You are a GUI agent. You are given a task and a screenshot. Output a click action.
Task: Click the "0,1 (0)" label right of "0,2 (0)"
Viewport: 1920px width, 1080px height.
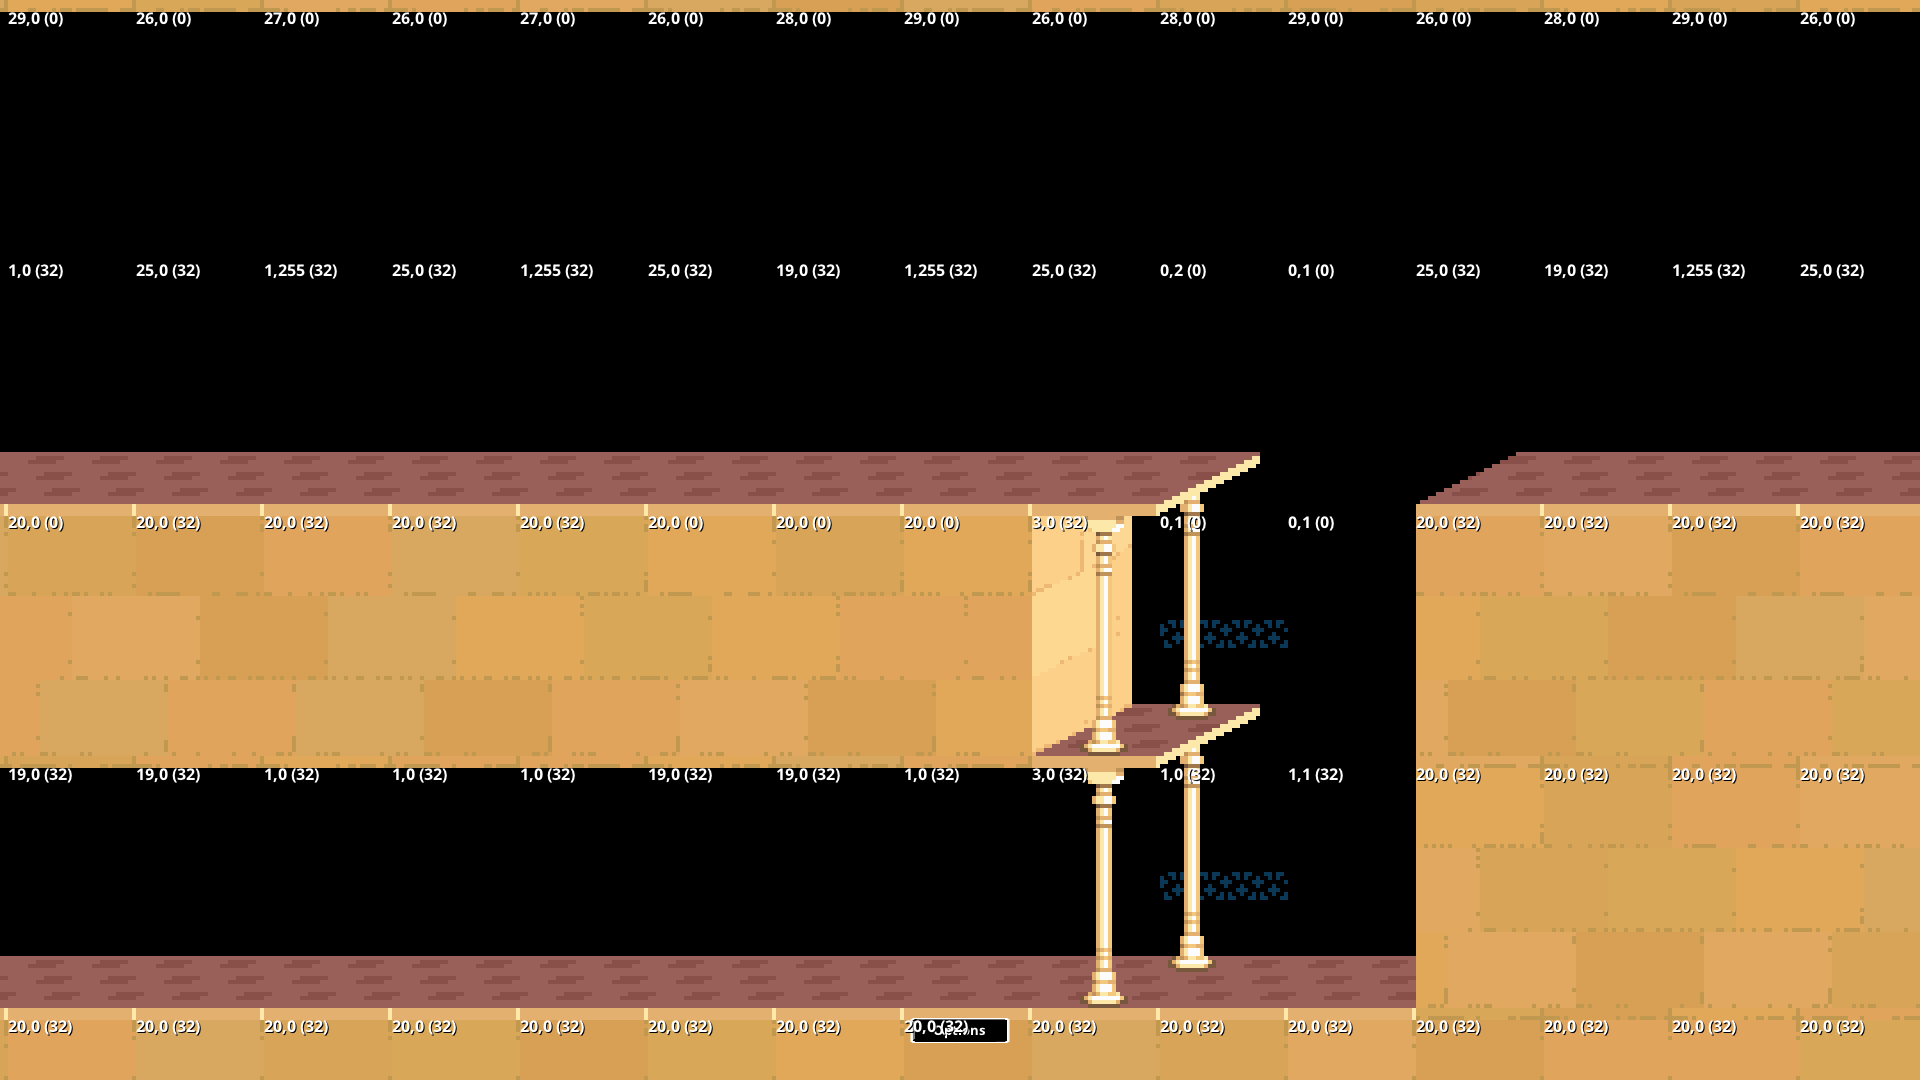(x=1311, y=270)
